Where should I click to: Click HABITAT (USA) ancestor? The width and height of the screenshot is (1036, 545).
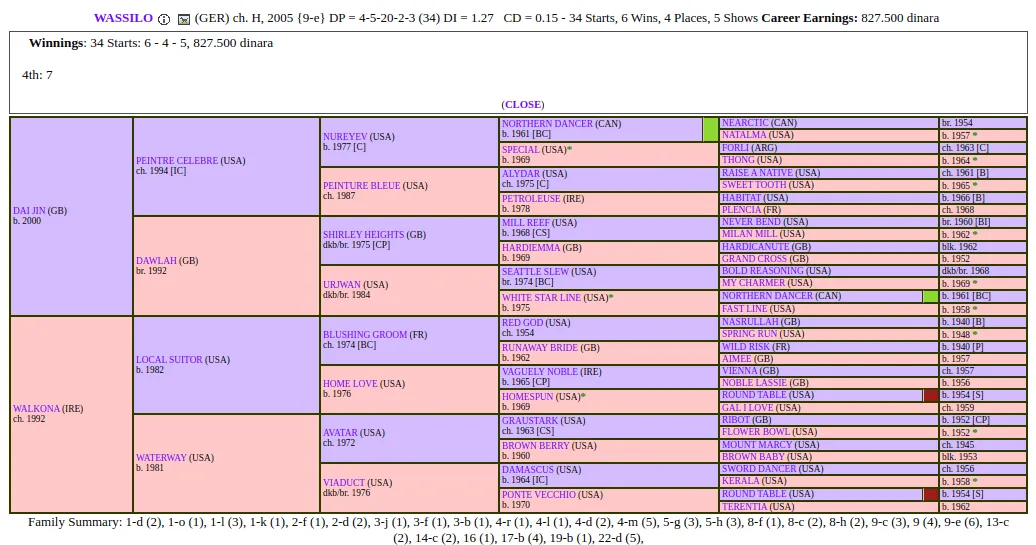741,198
